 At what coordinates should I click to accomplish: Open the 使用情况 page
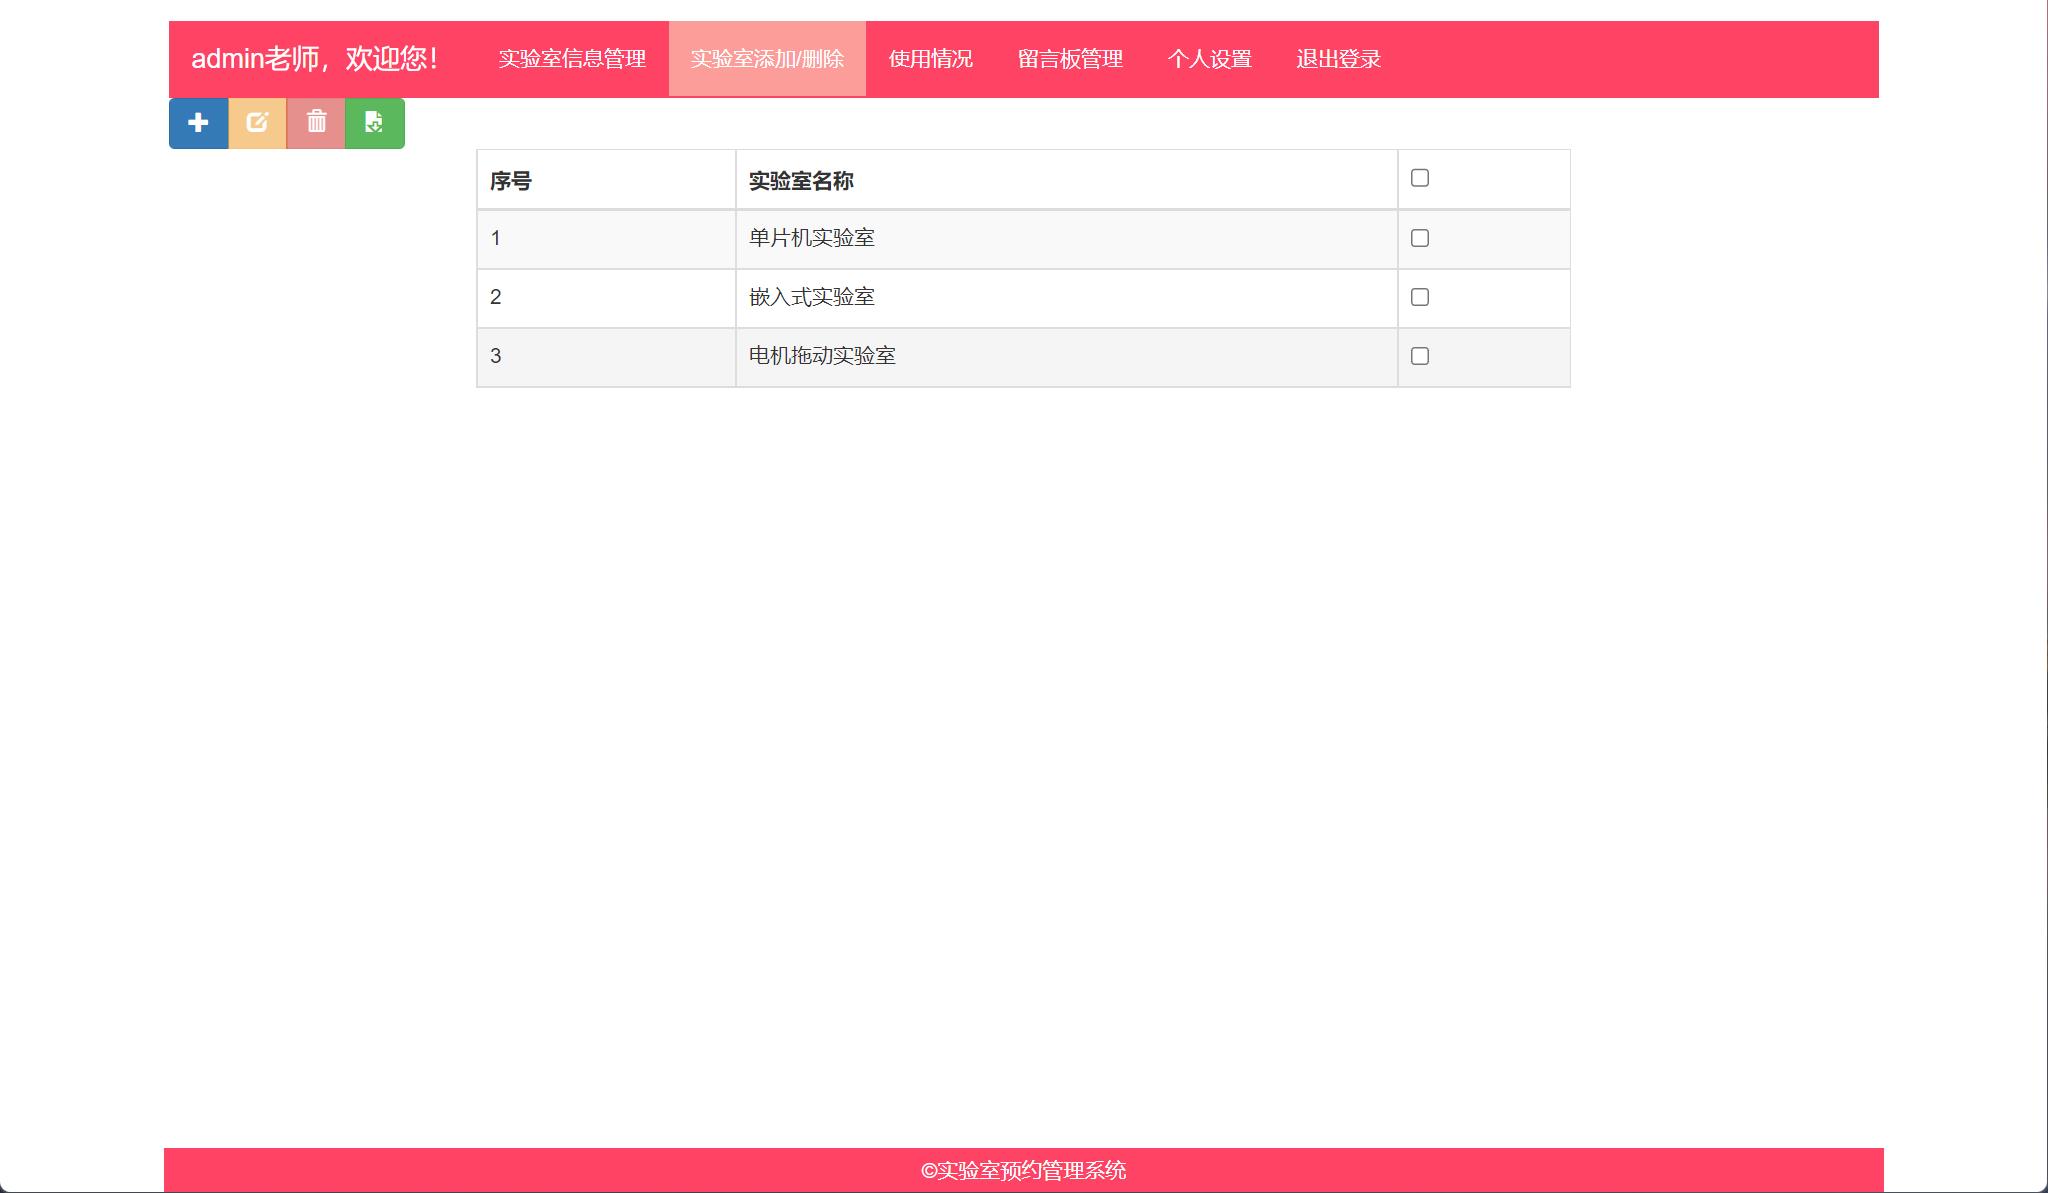pos(930,58)
